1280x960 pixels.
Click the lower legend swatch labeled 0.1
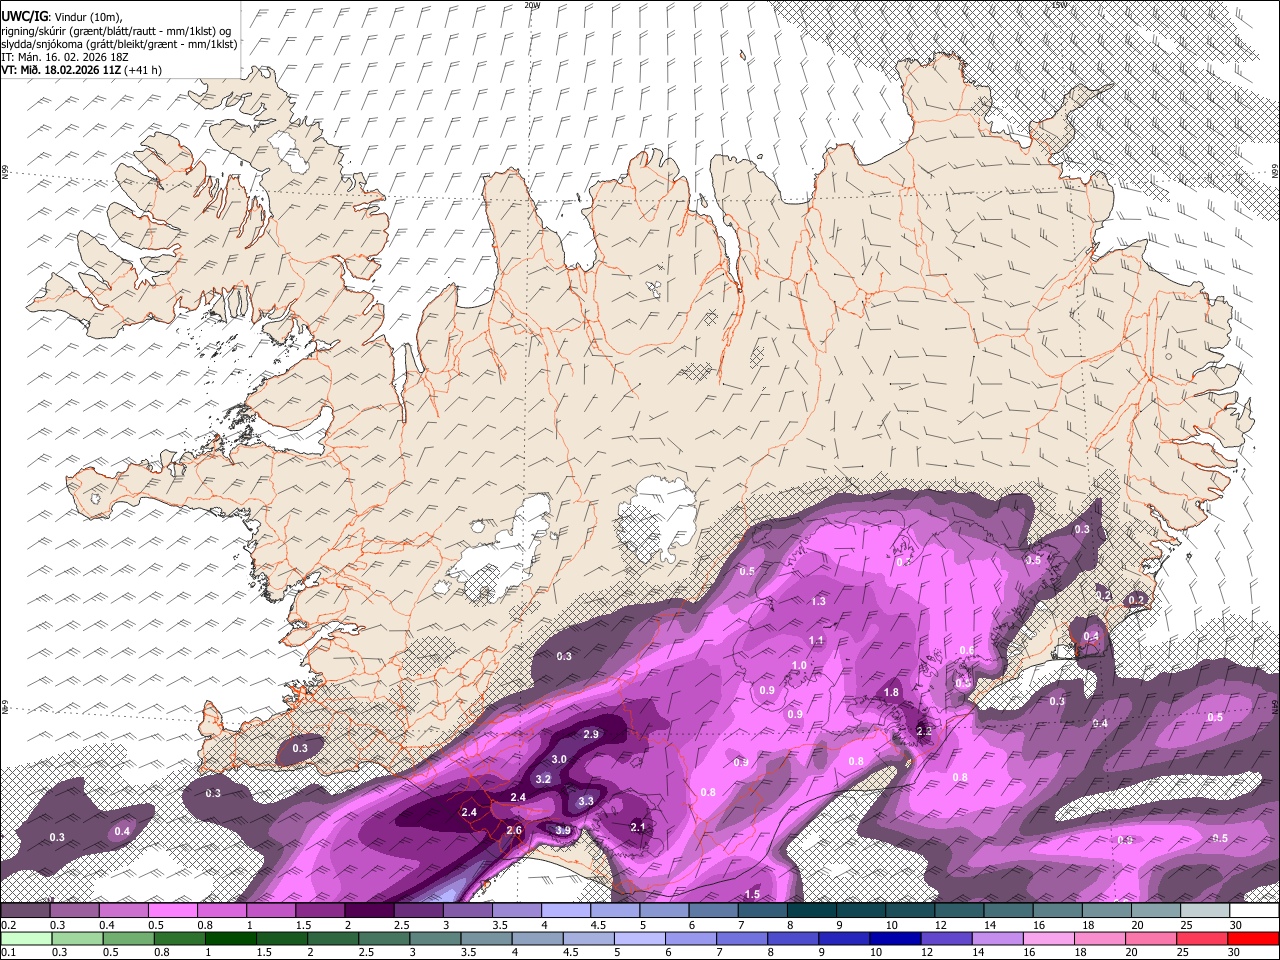click(27, 939)
